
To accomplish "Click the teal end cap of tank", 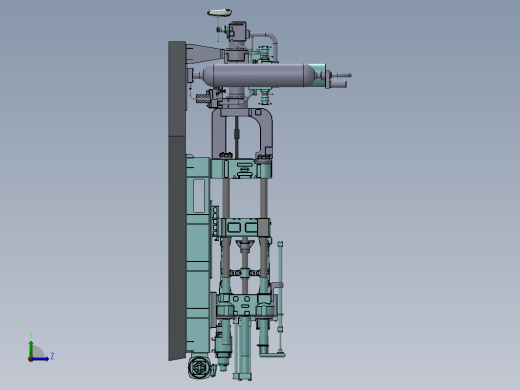I will [317, 76].
